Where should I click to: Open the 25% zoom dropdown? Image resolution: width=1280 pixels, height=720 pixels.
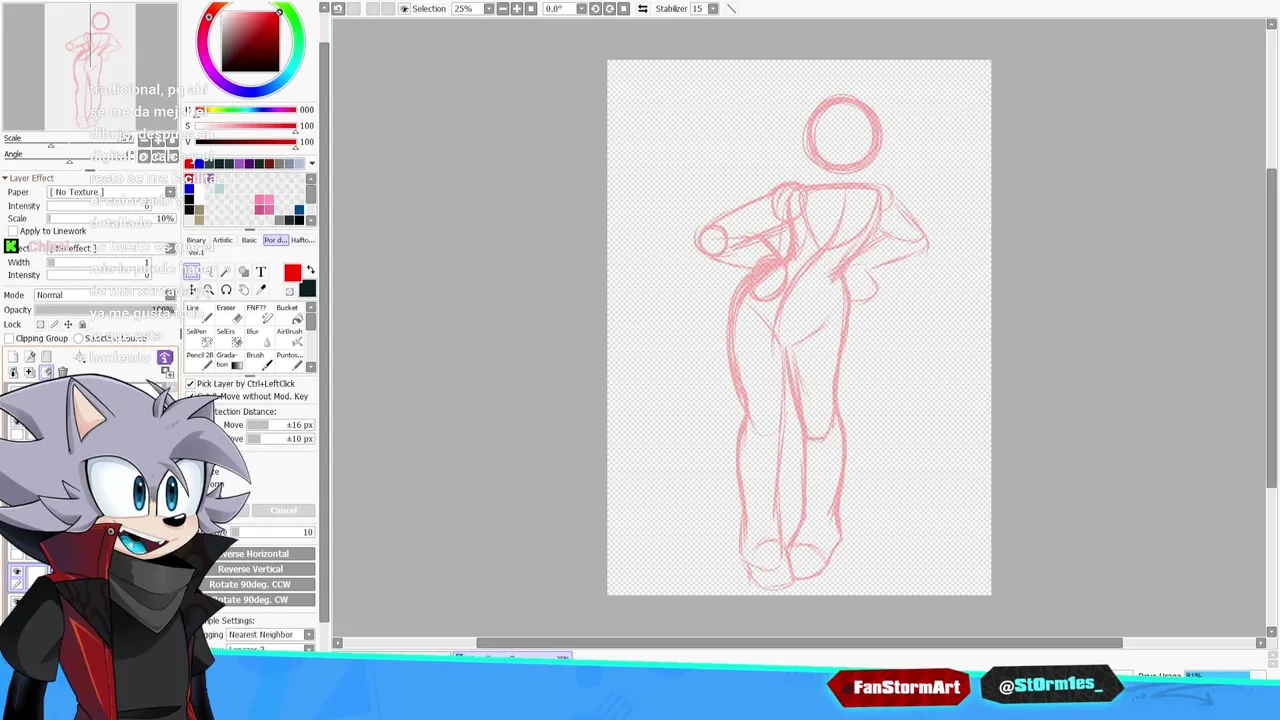coord(488,8)
